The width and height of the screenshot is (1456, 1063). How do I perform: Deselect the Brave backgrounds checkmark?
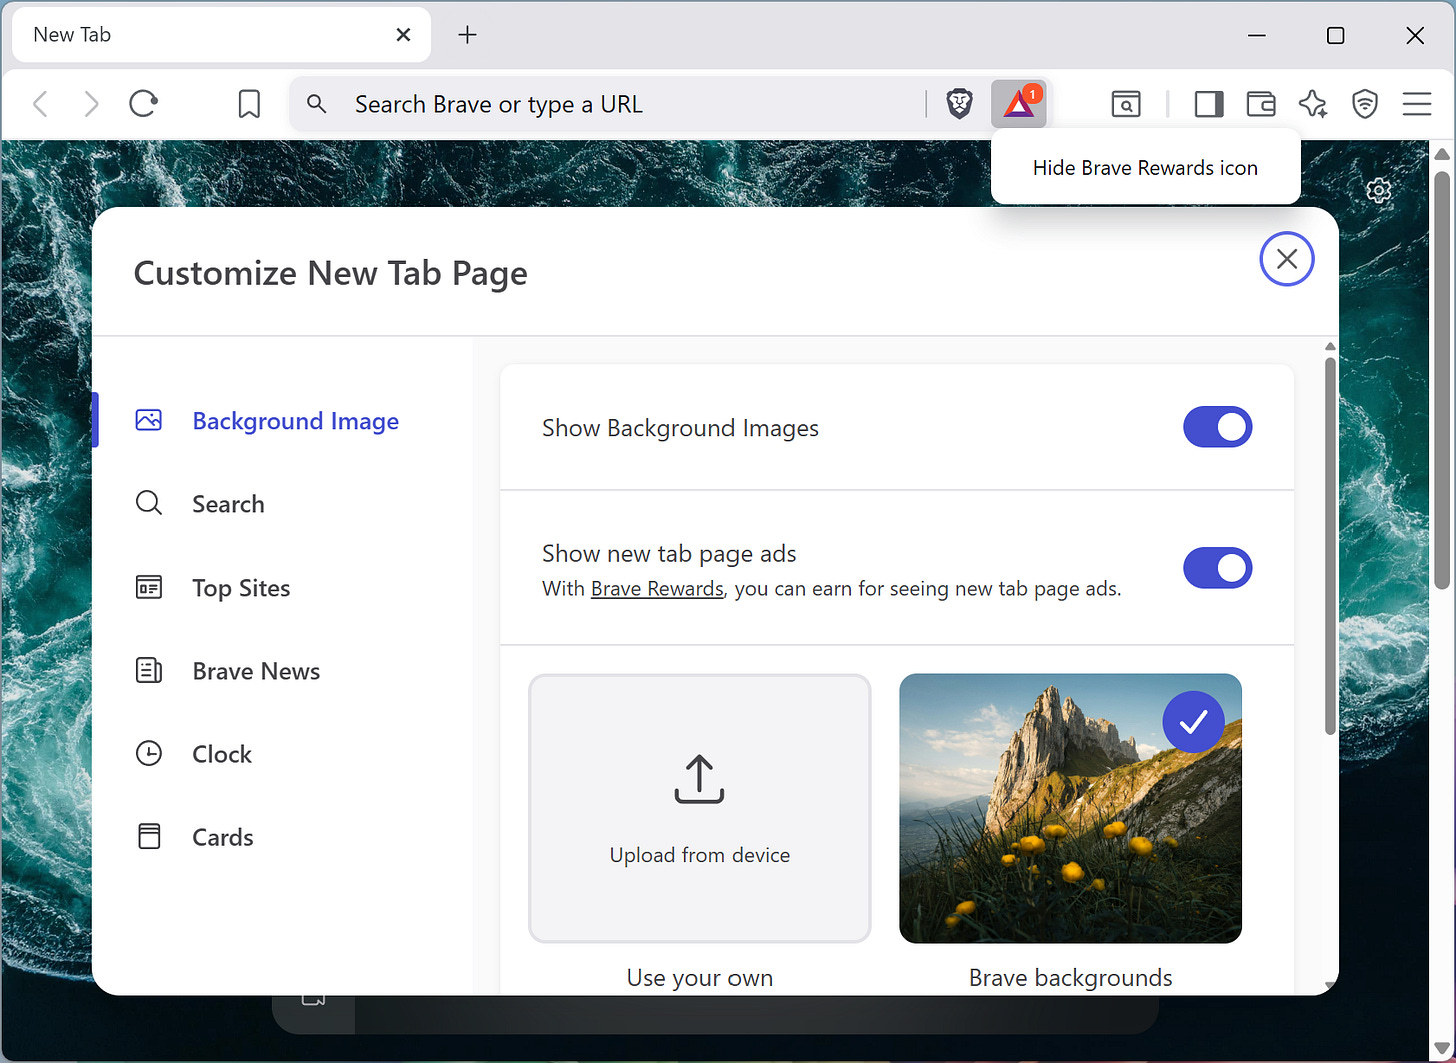(x=1193, y=722)
